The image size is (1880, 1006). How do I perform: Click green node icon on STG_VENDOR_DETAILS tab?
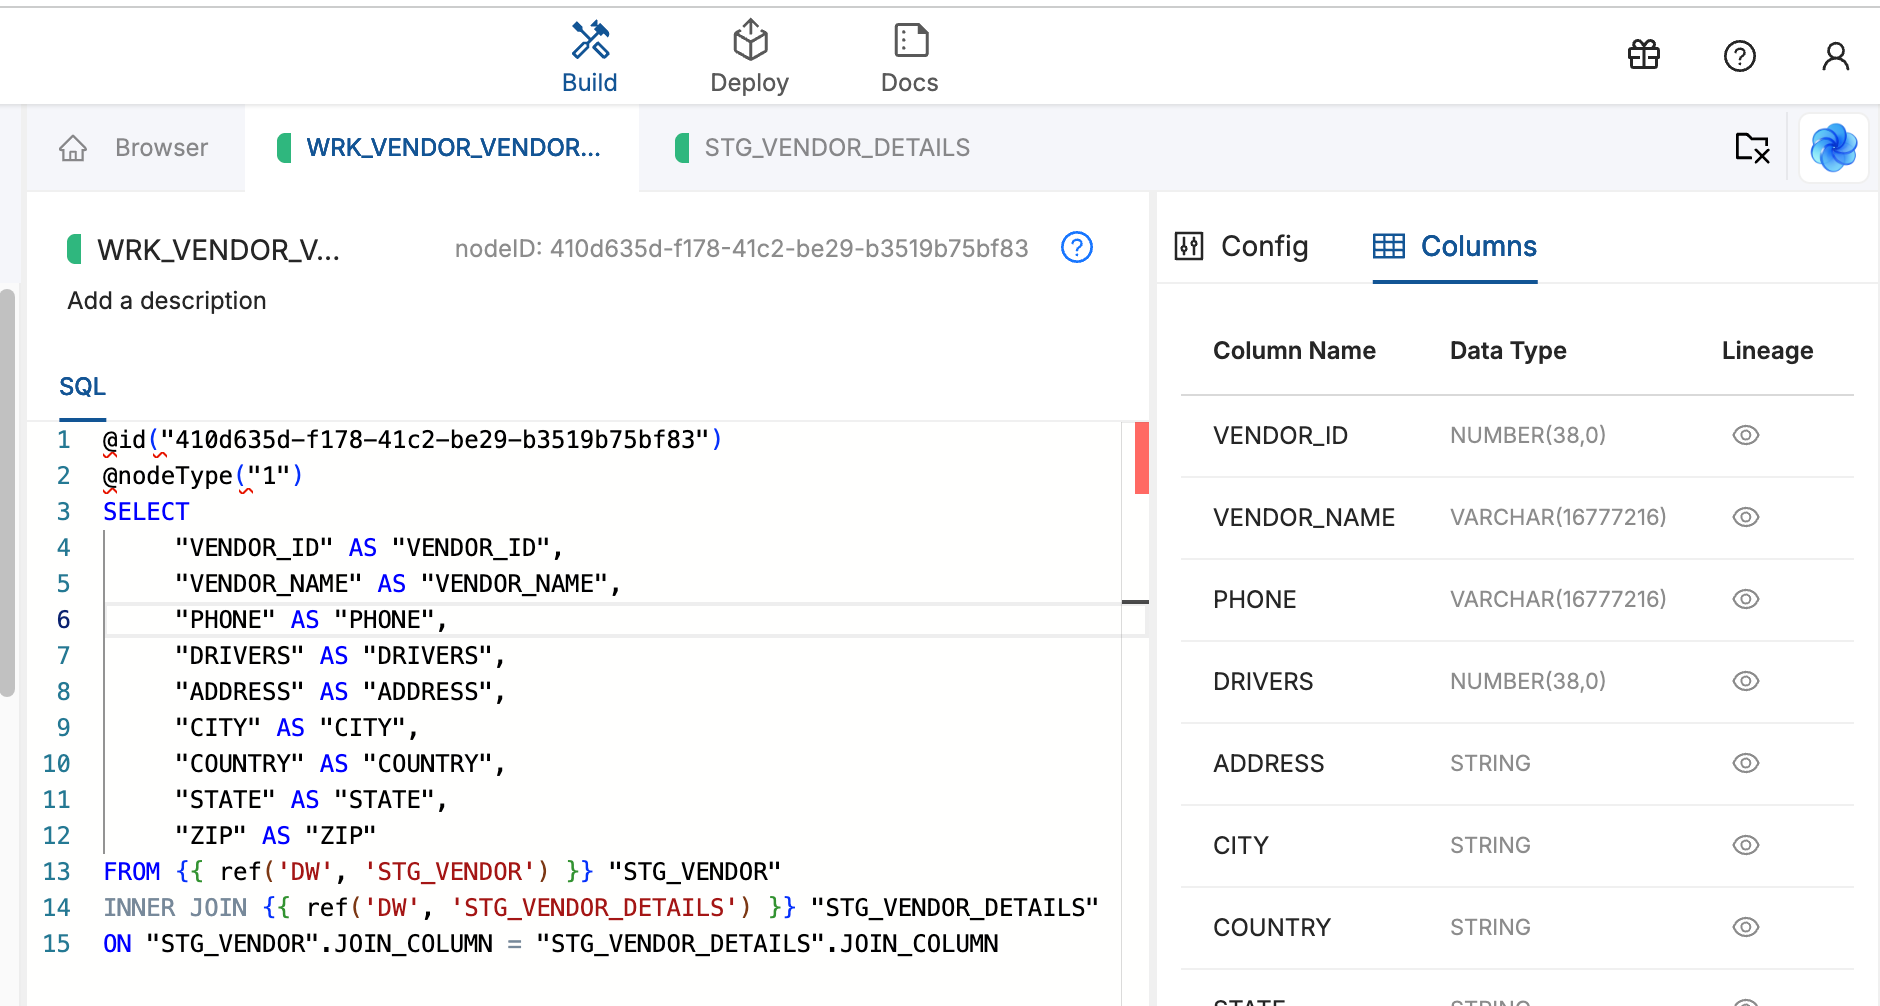click(x=682, y=148)
